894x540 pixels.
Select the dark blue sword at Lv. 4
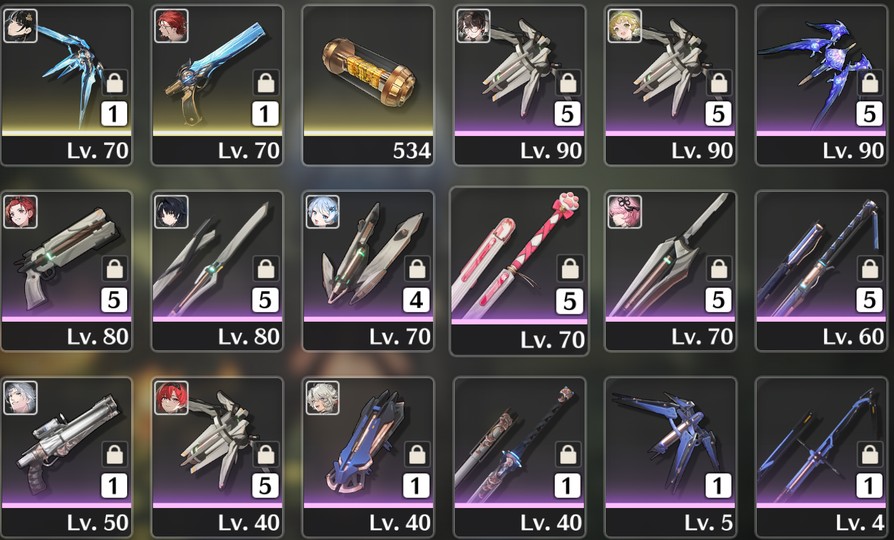point(821,457)
